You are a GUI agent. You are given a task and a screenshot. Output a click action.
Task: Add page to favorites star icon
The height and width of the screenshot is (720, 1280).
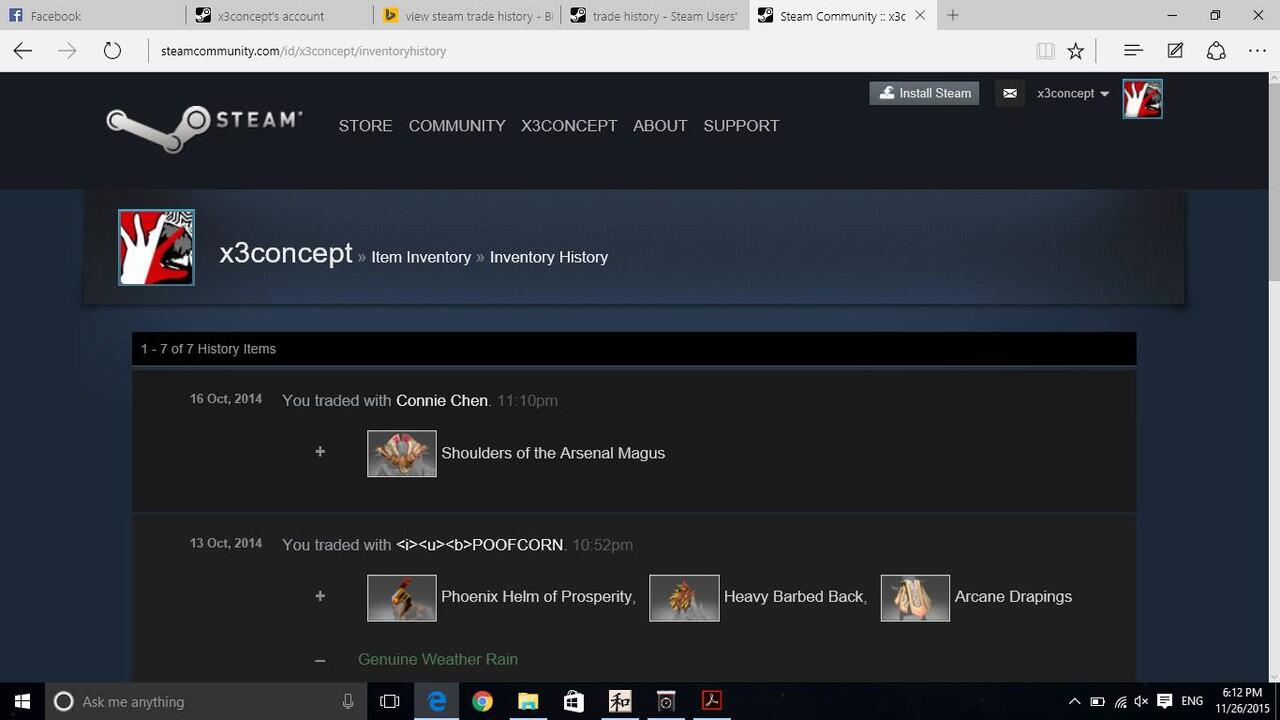point(1076,51)
